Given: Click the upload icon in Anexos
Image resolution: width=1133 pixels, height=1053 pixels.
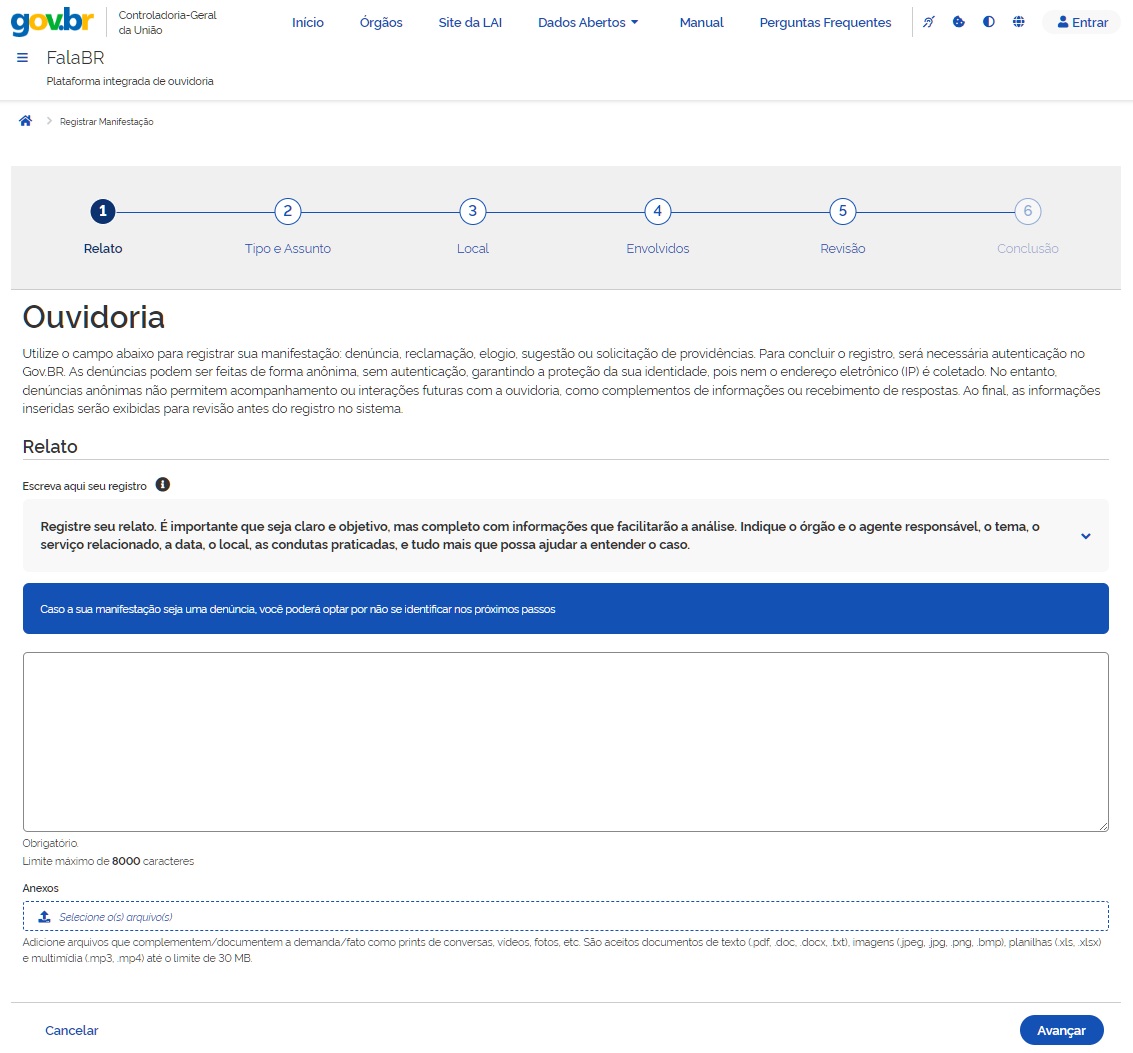Looking at the screenshot, I should (x=44, y=917).
